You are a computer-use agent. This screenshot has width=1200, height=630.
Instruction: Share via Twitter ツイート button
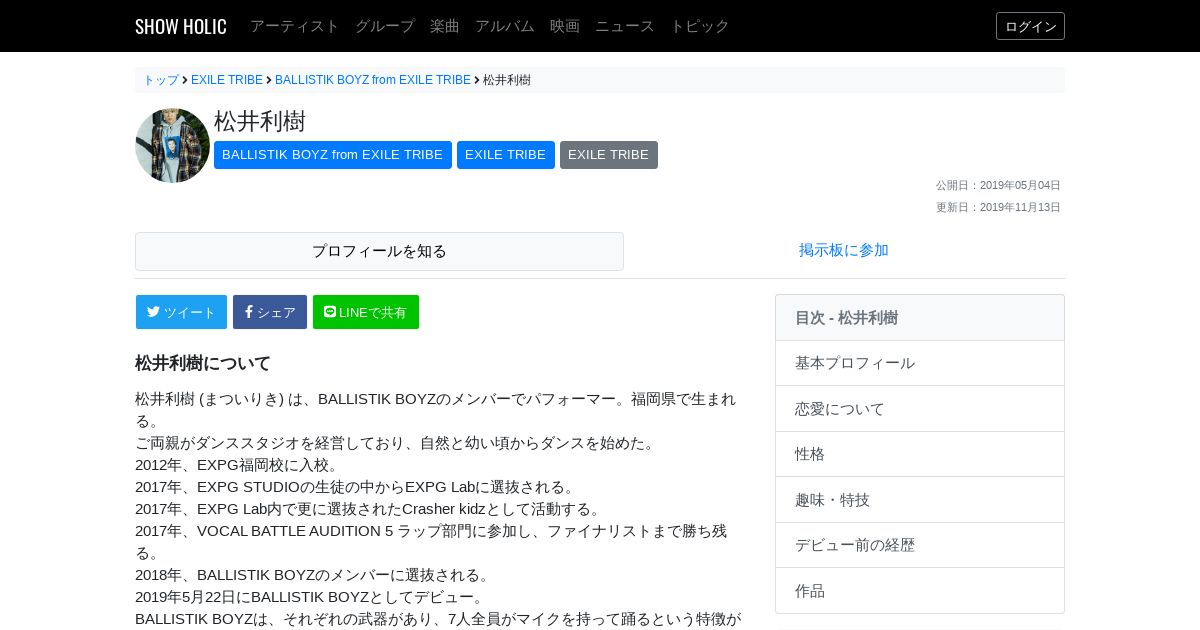pyautogui.click(x=181, y=312)
